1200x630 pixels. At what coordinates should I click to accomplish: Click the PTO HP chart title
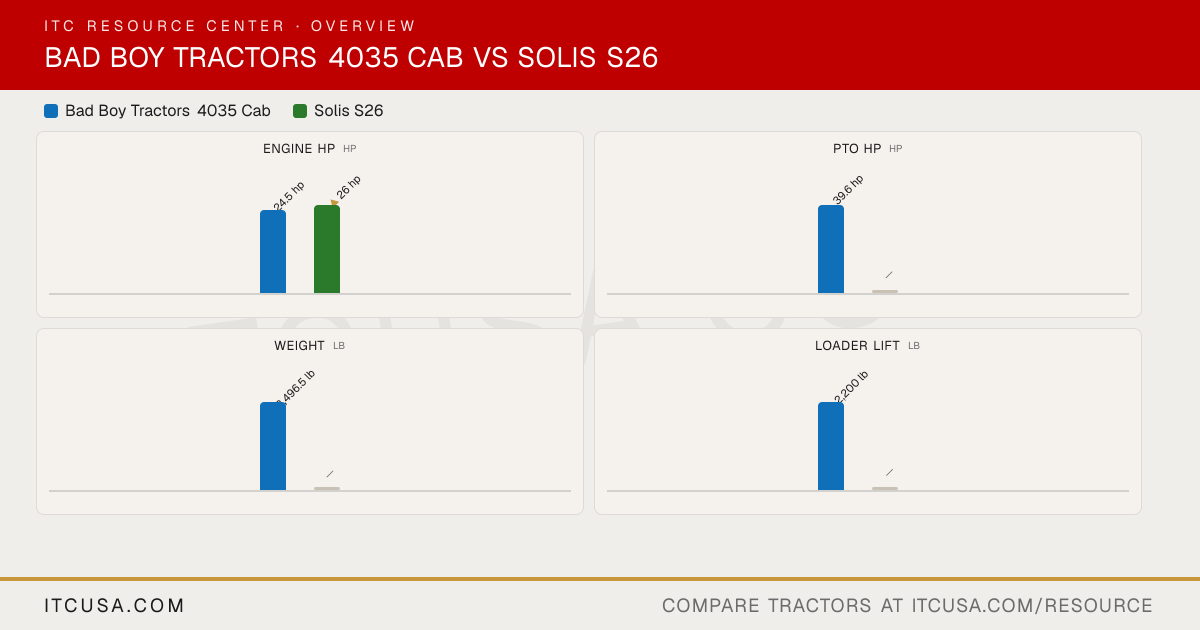857,149
